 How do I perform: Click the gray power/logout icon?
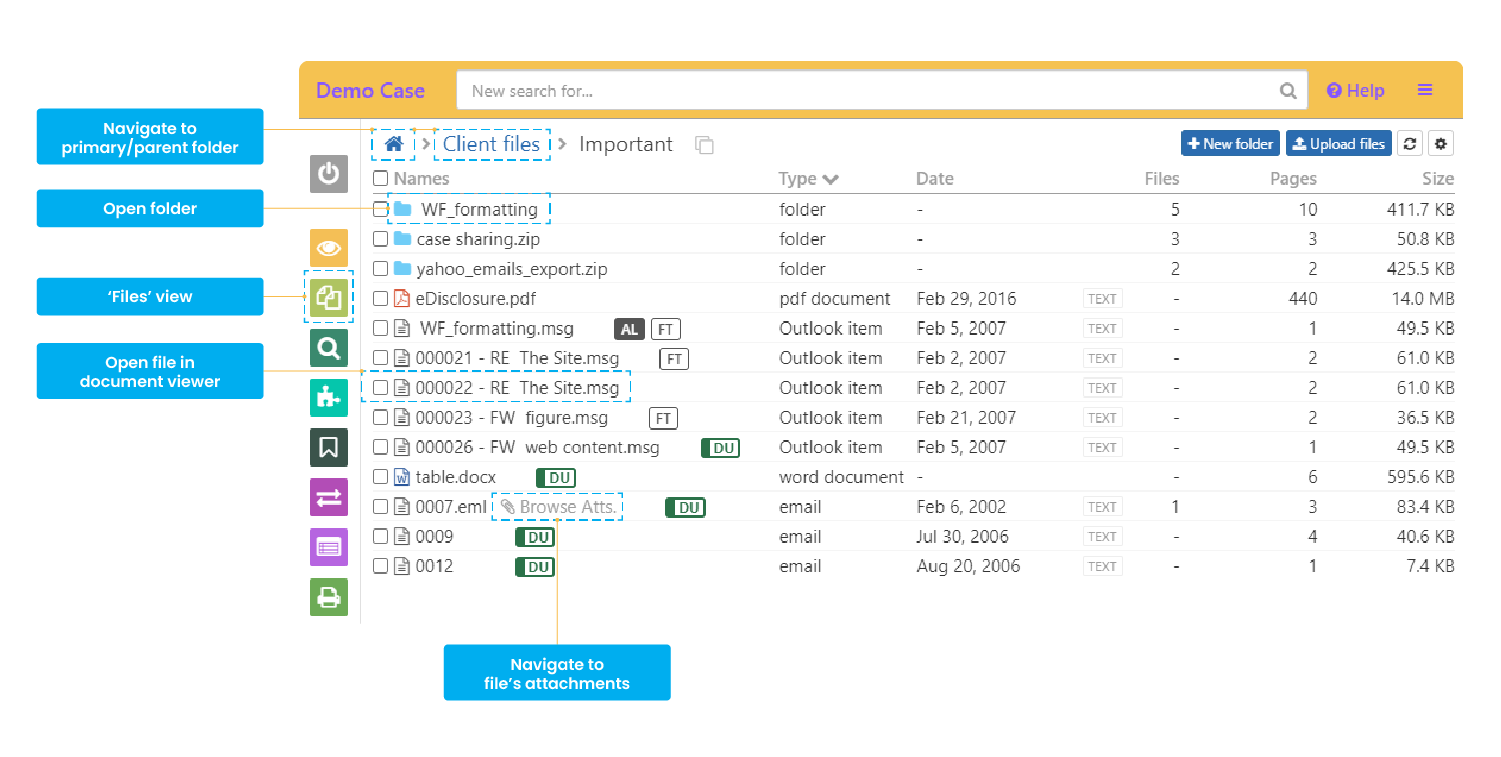coord(329,173)
